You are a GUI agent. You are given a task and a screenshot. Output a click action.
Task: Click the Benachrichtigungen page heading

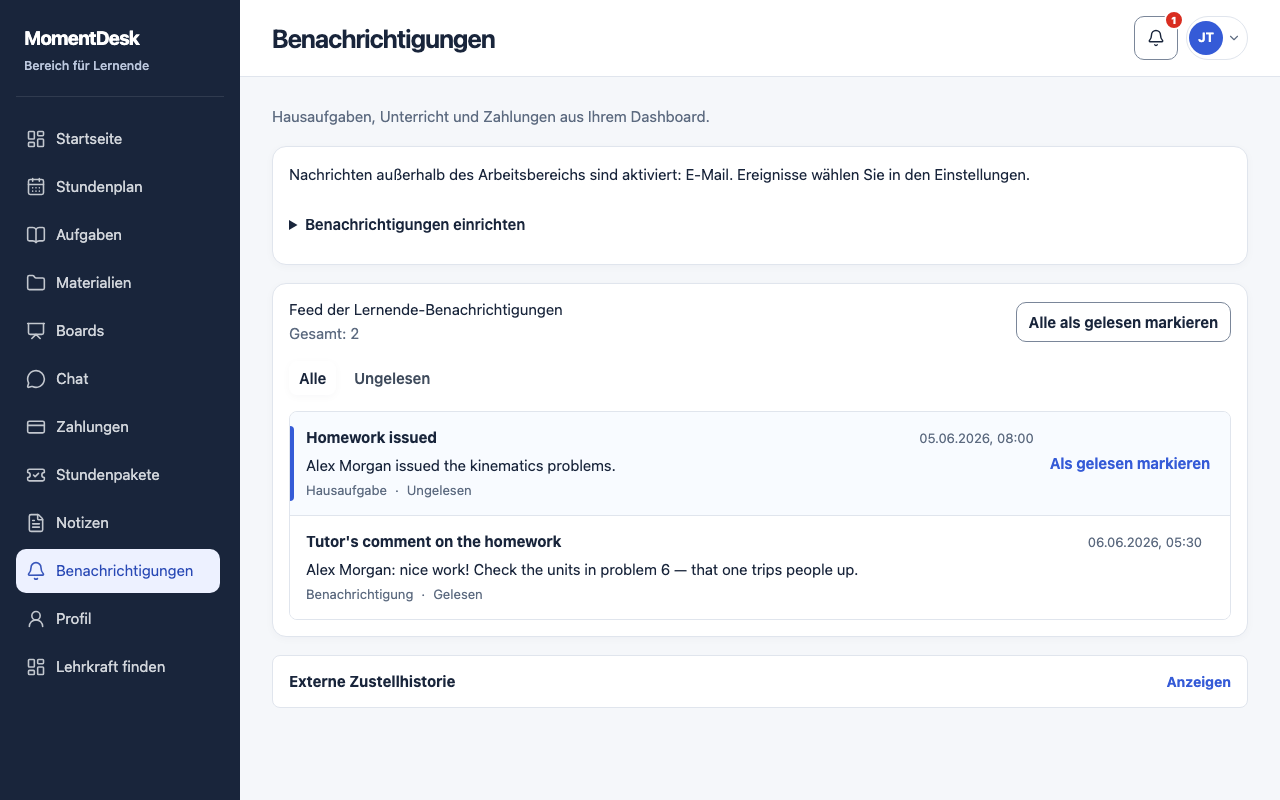tap(384, 39)
